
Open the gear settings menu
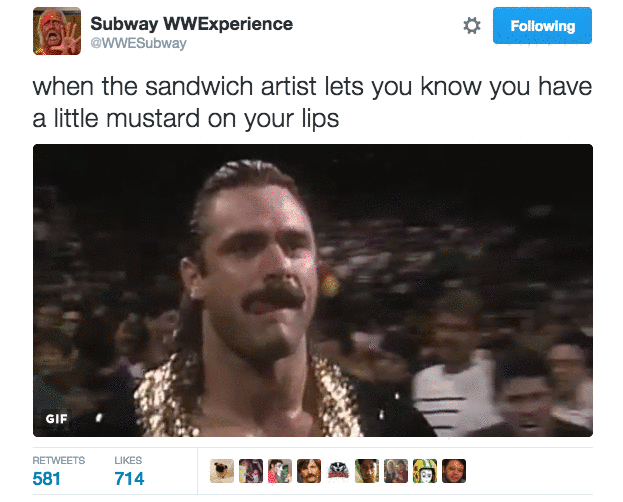[x=472, y=26]
